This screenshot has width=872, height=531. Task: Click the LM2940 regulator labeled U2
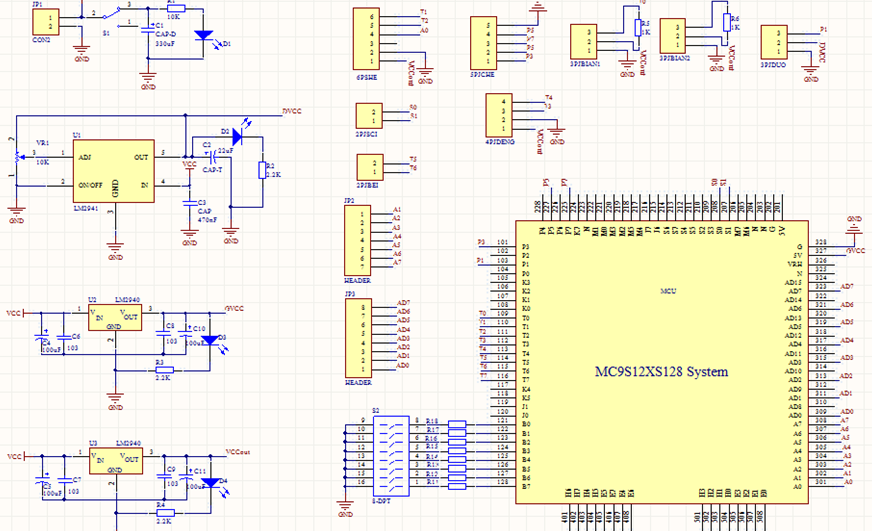(x=115, y=317)
